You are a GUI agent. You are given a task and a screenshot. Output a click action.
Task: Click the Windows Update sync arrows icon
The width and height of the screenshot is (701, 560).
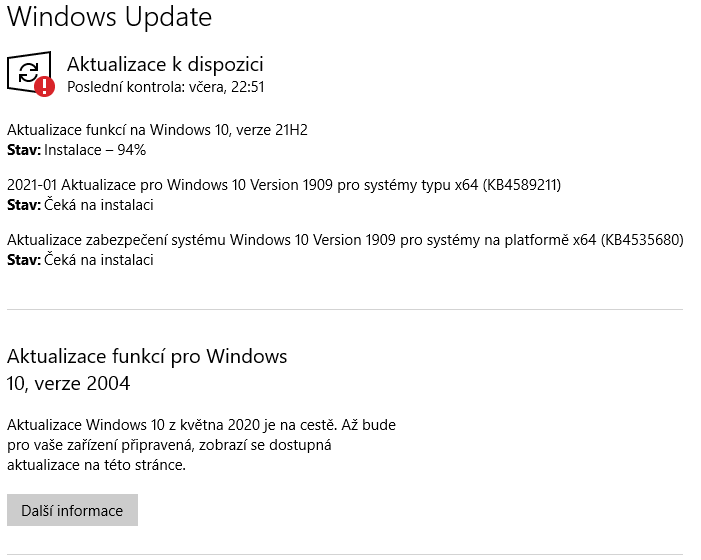29,70
